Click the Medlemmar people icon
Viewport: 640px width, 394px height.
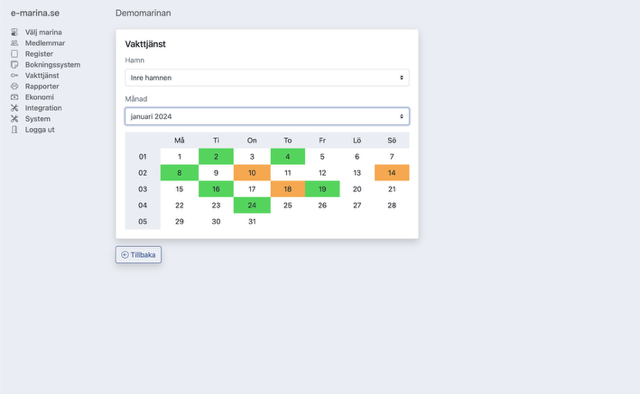[x=15, y=43]
